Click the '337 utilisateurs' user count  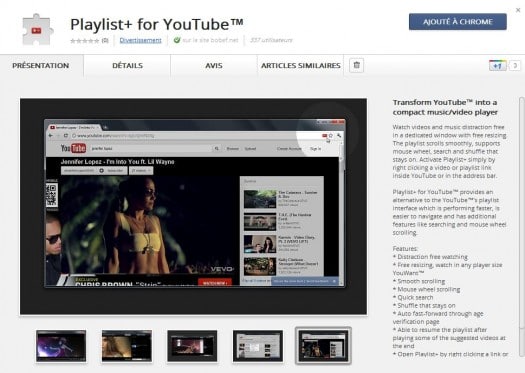pos(271,40)
